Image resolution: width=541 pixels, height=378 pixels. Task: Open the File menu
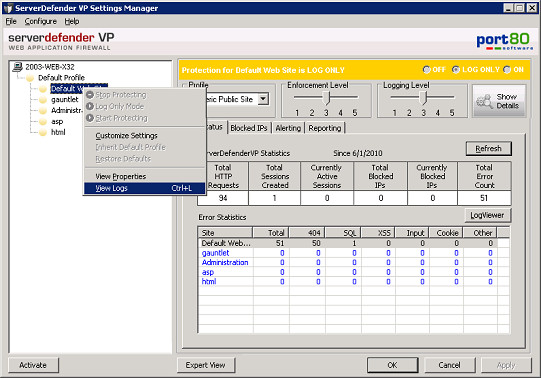pos(11,21)
